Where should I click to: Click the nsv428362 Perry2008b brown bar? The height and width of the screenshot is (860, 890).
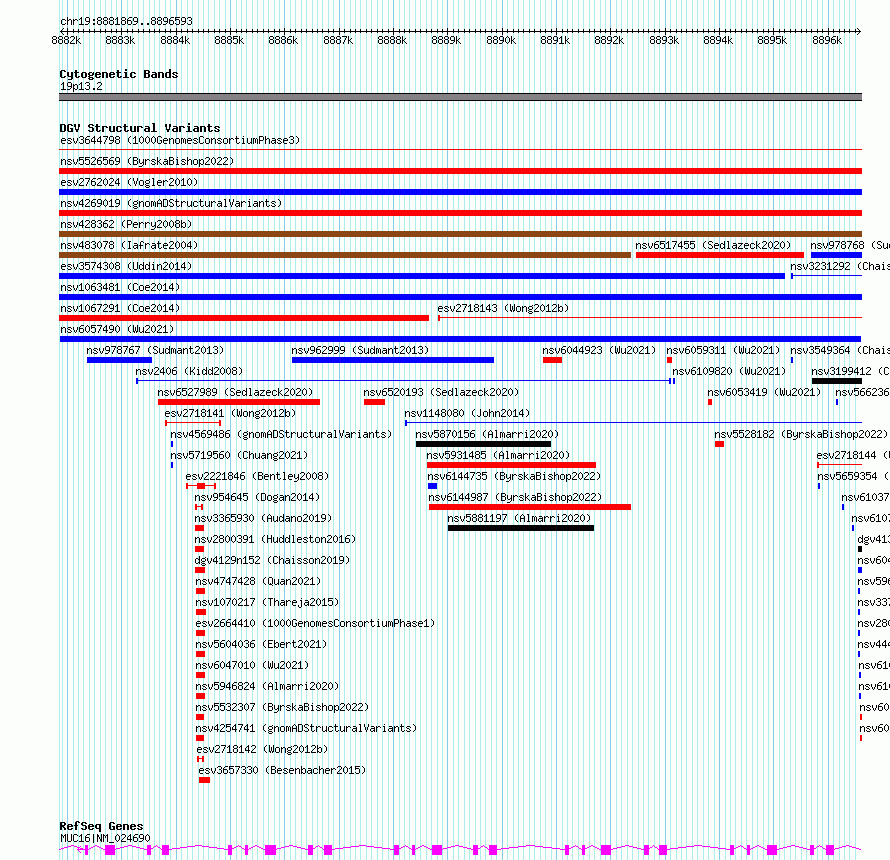[460, 234]
